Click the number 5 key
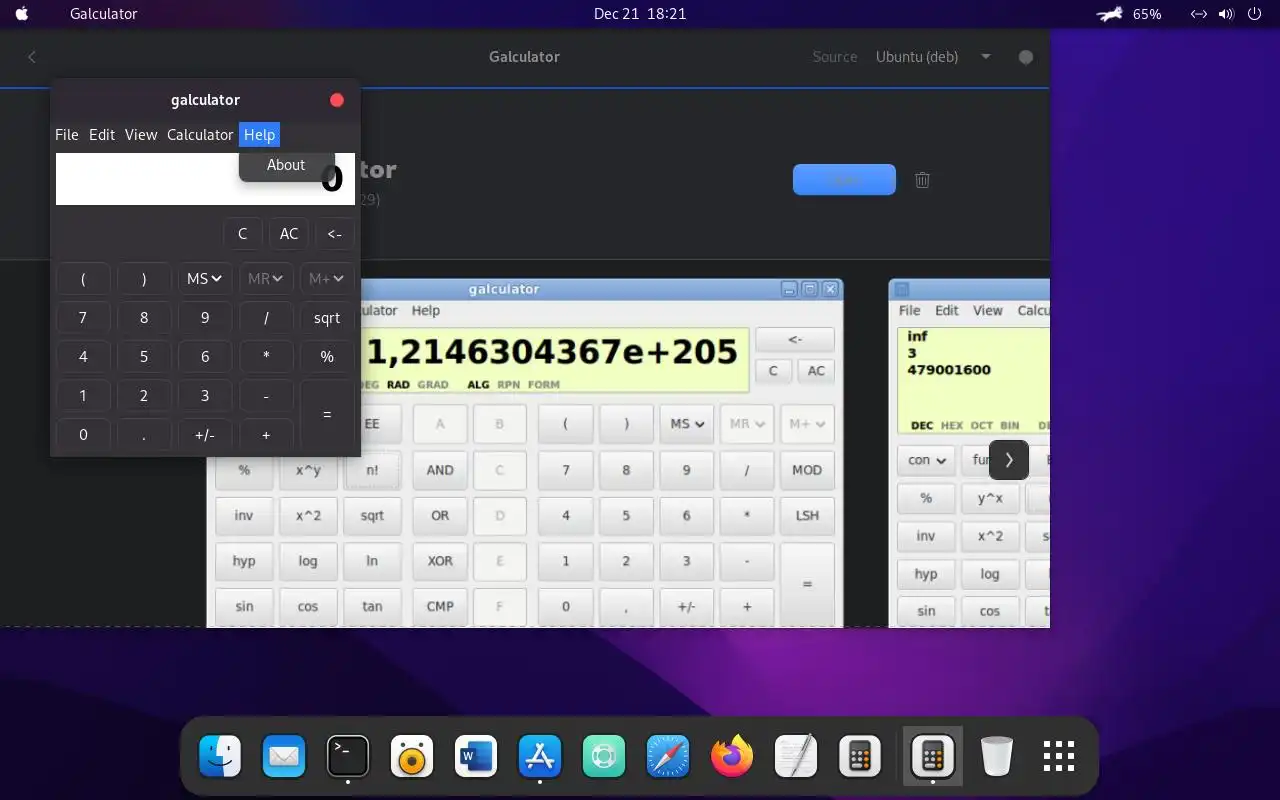1280x800 pixels. (x=144, y=357)
